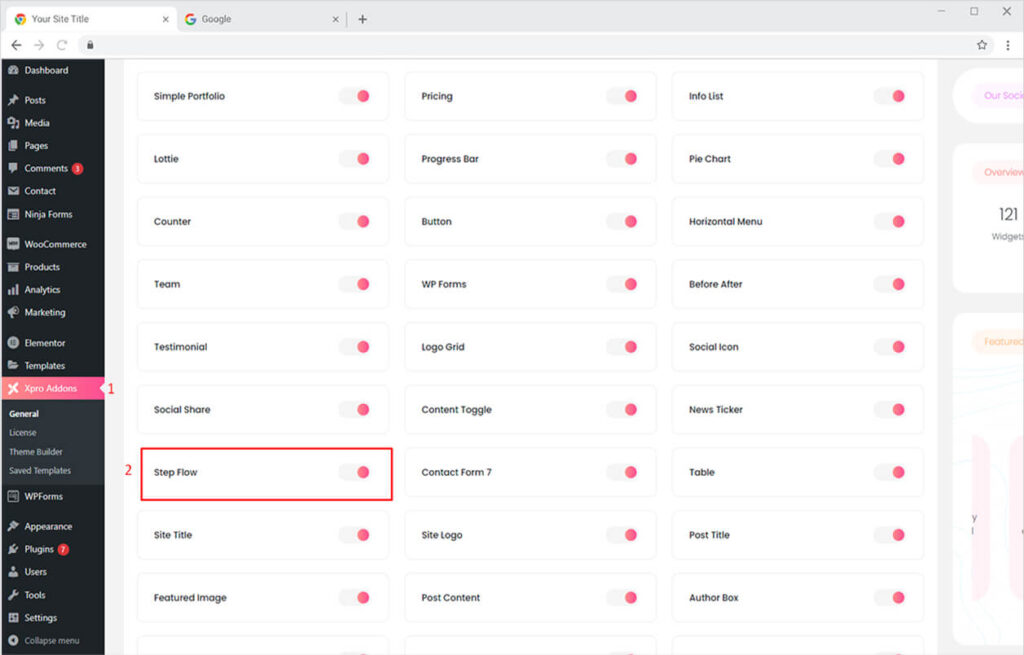The width and height of the screenshot is (1024, 655).
Task: Switch to the Google browser tab
Action: (216, 19)
